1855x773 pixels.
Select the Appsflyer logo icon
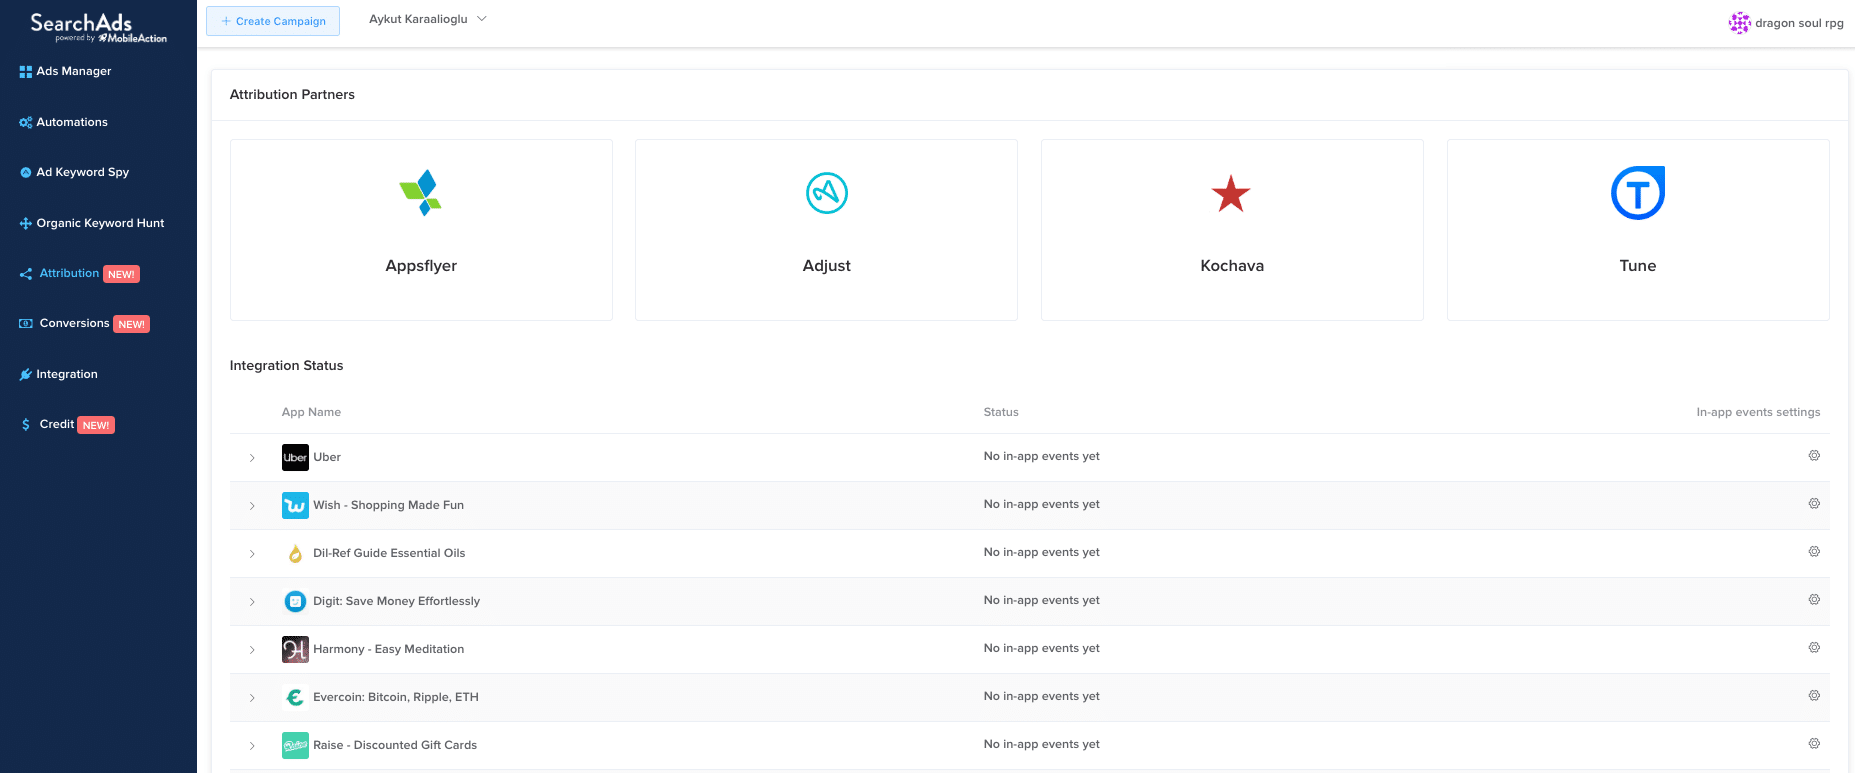click(421, 193)
